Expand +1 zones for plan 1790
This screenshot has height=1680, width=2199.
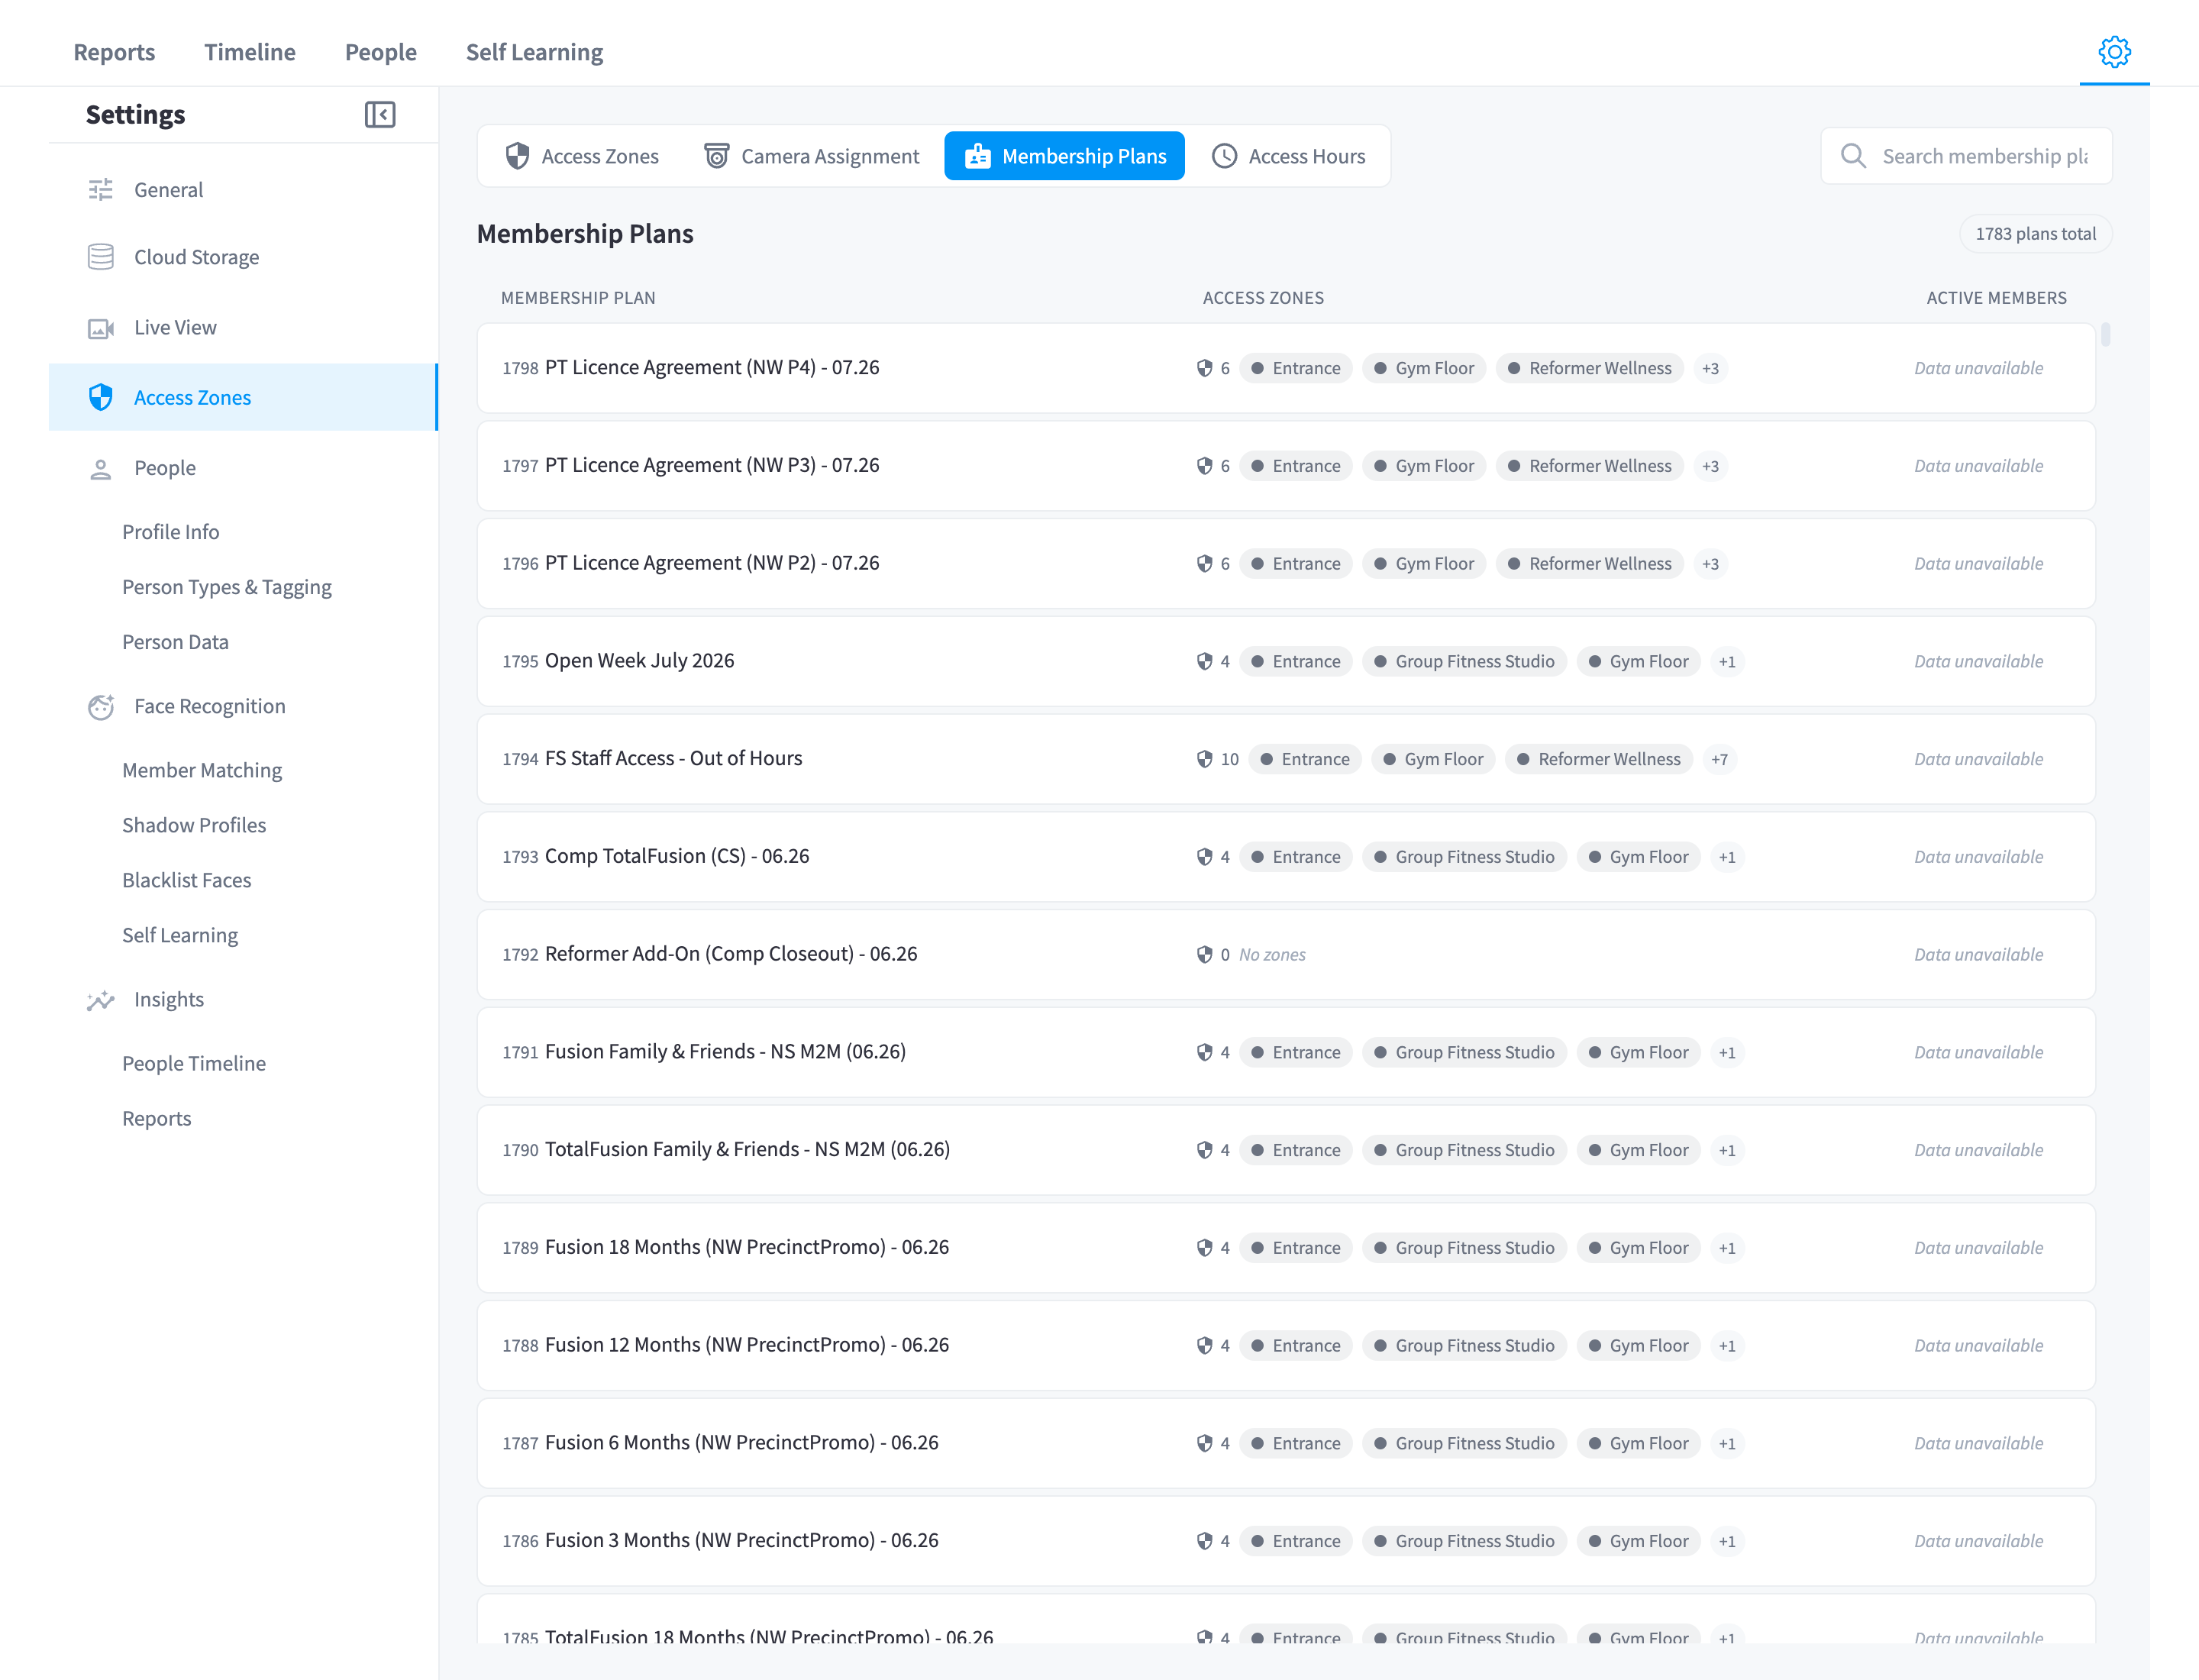pos(1727,1150)
